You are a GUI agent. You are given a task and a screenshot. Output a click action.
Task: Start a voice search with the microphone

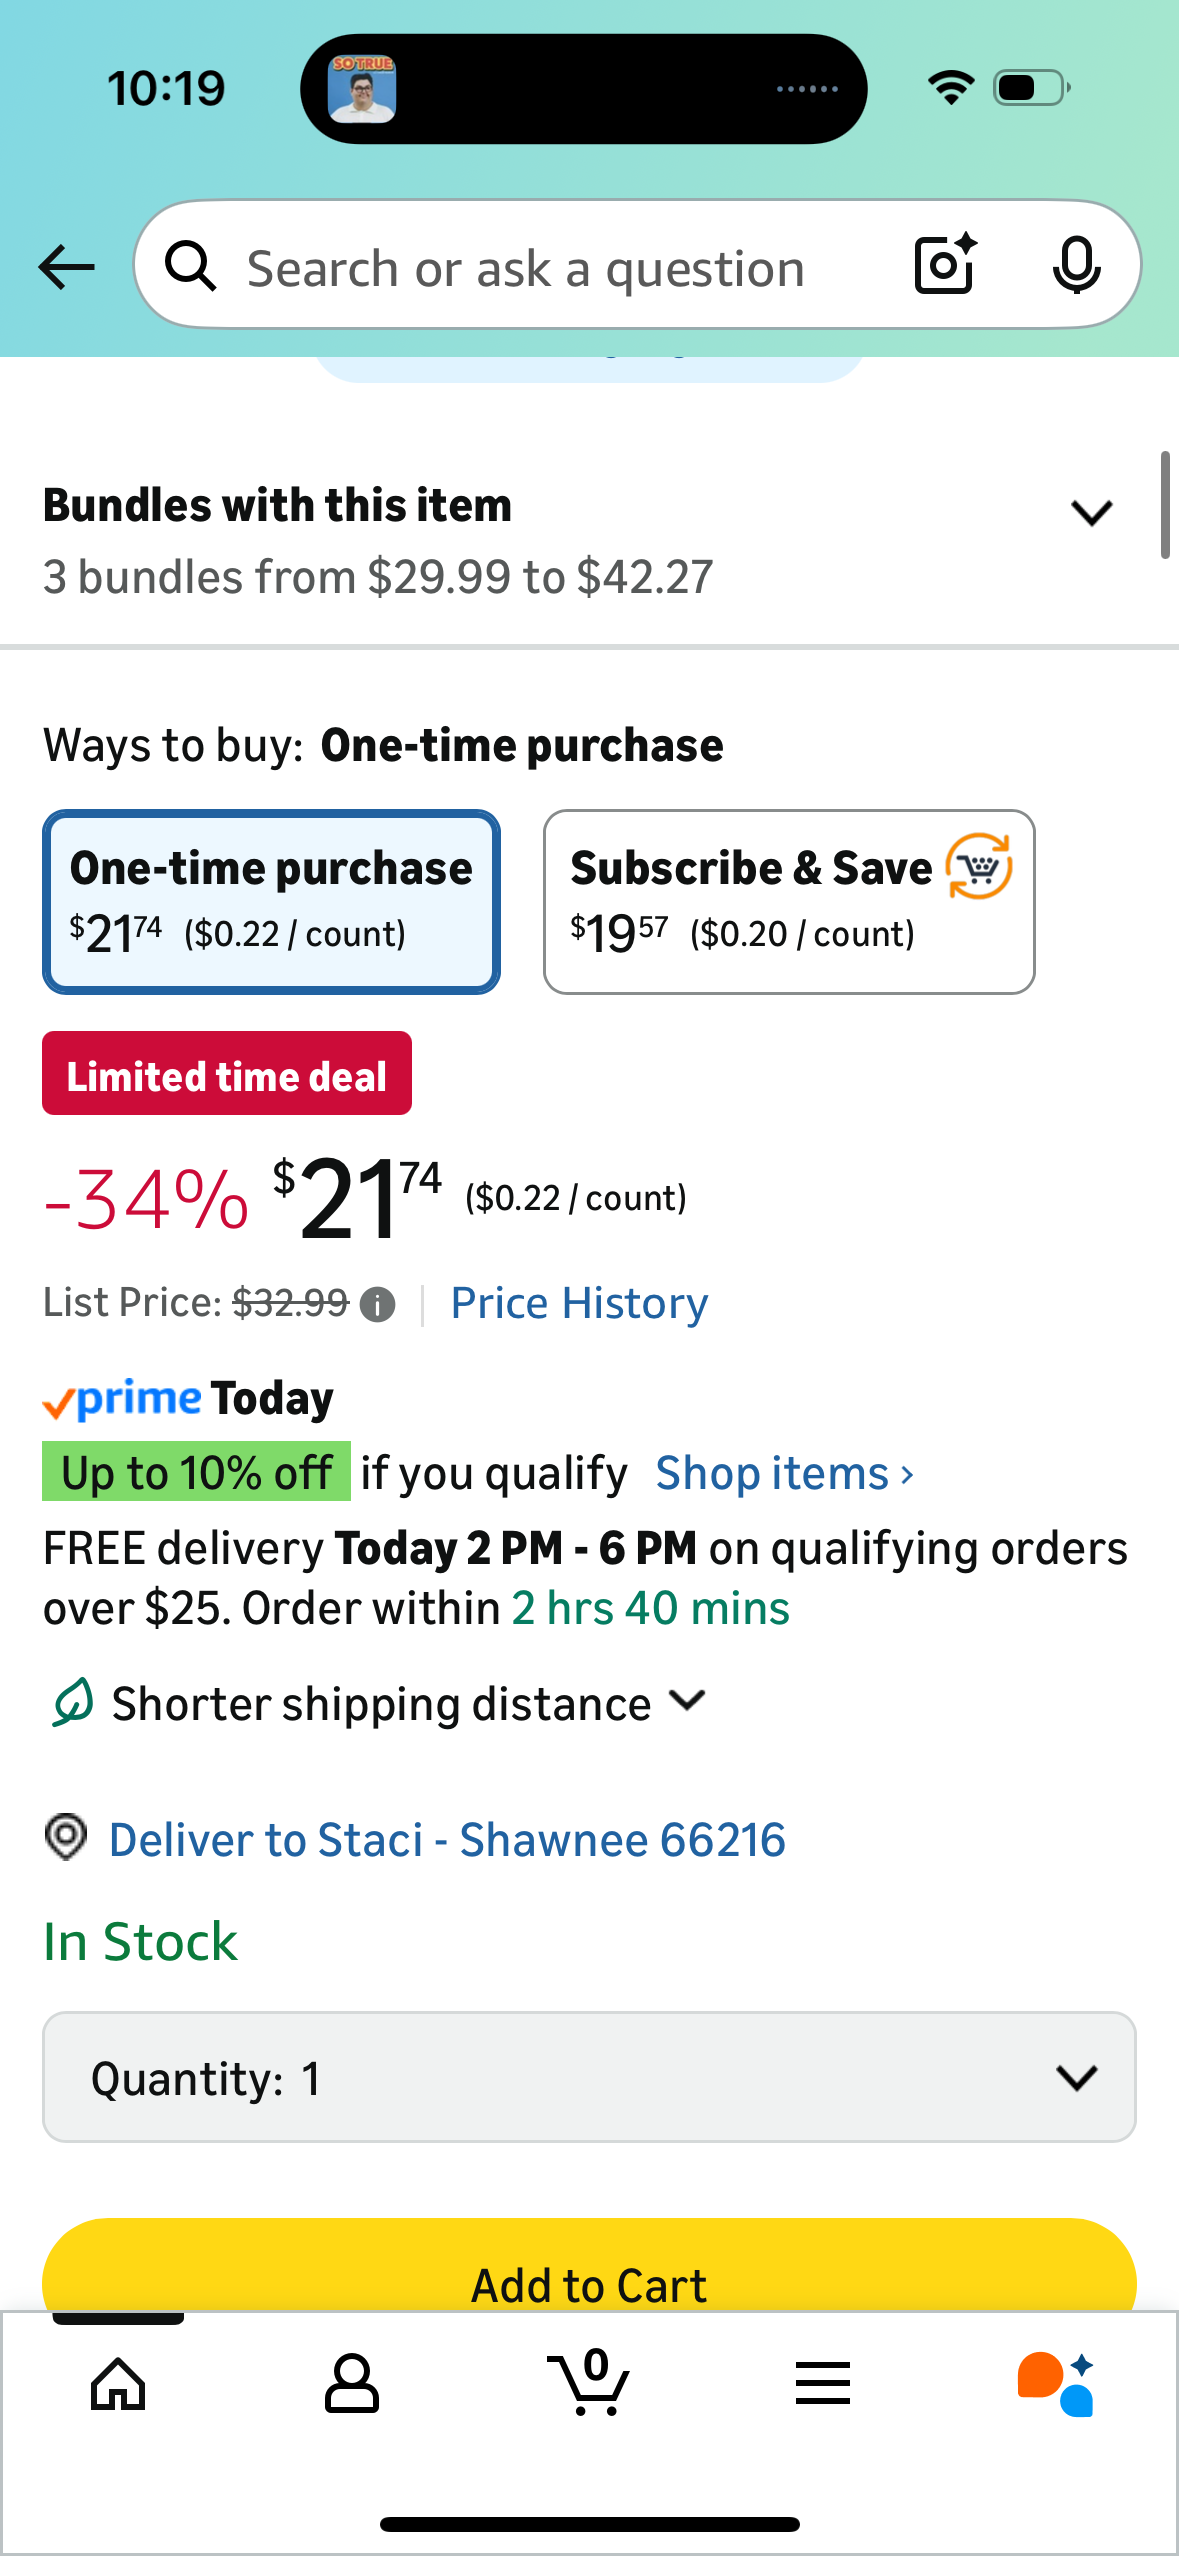point(1075,265)
